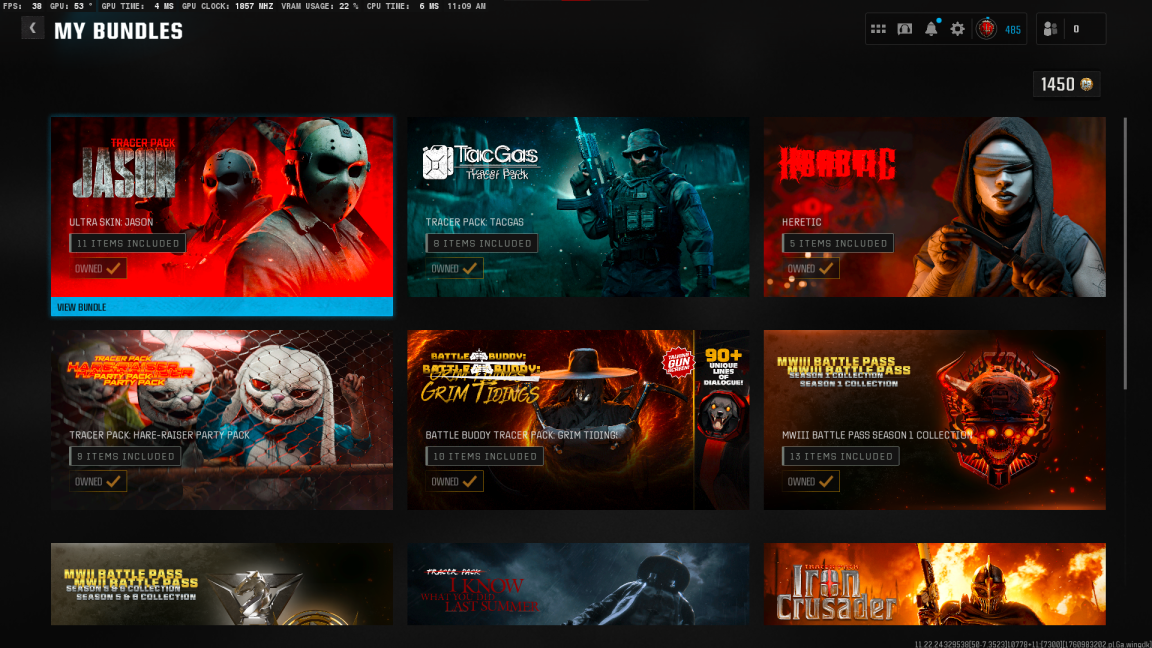
Task: Click Owned checkmark on Hare-Raiser bundle
Action: pyautogui.click(x=98, y=482)
